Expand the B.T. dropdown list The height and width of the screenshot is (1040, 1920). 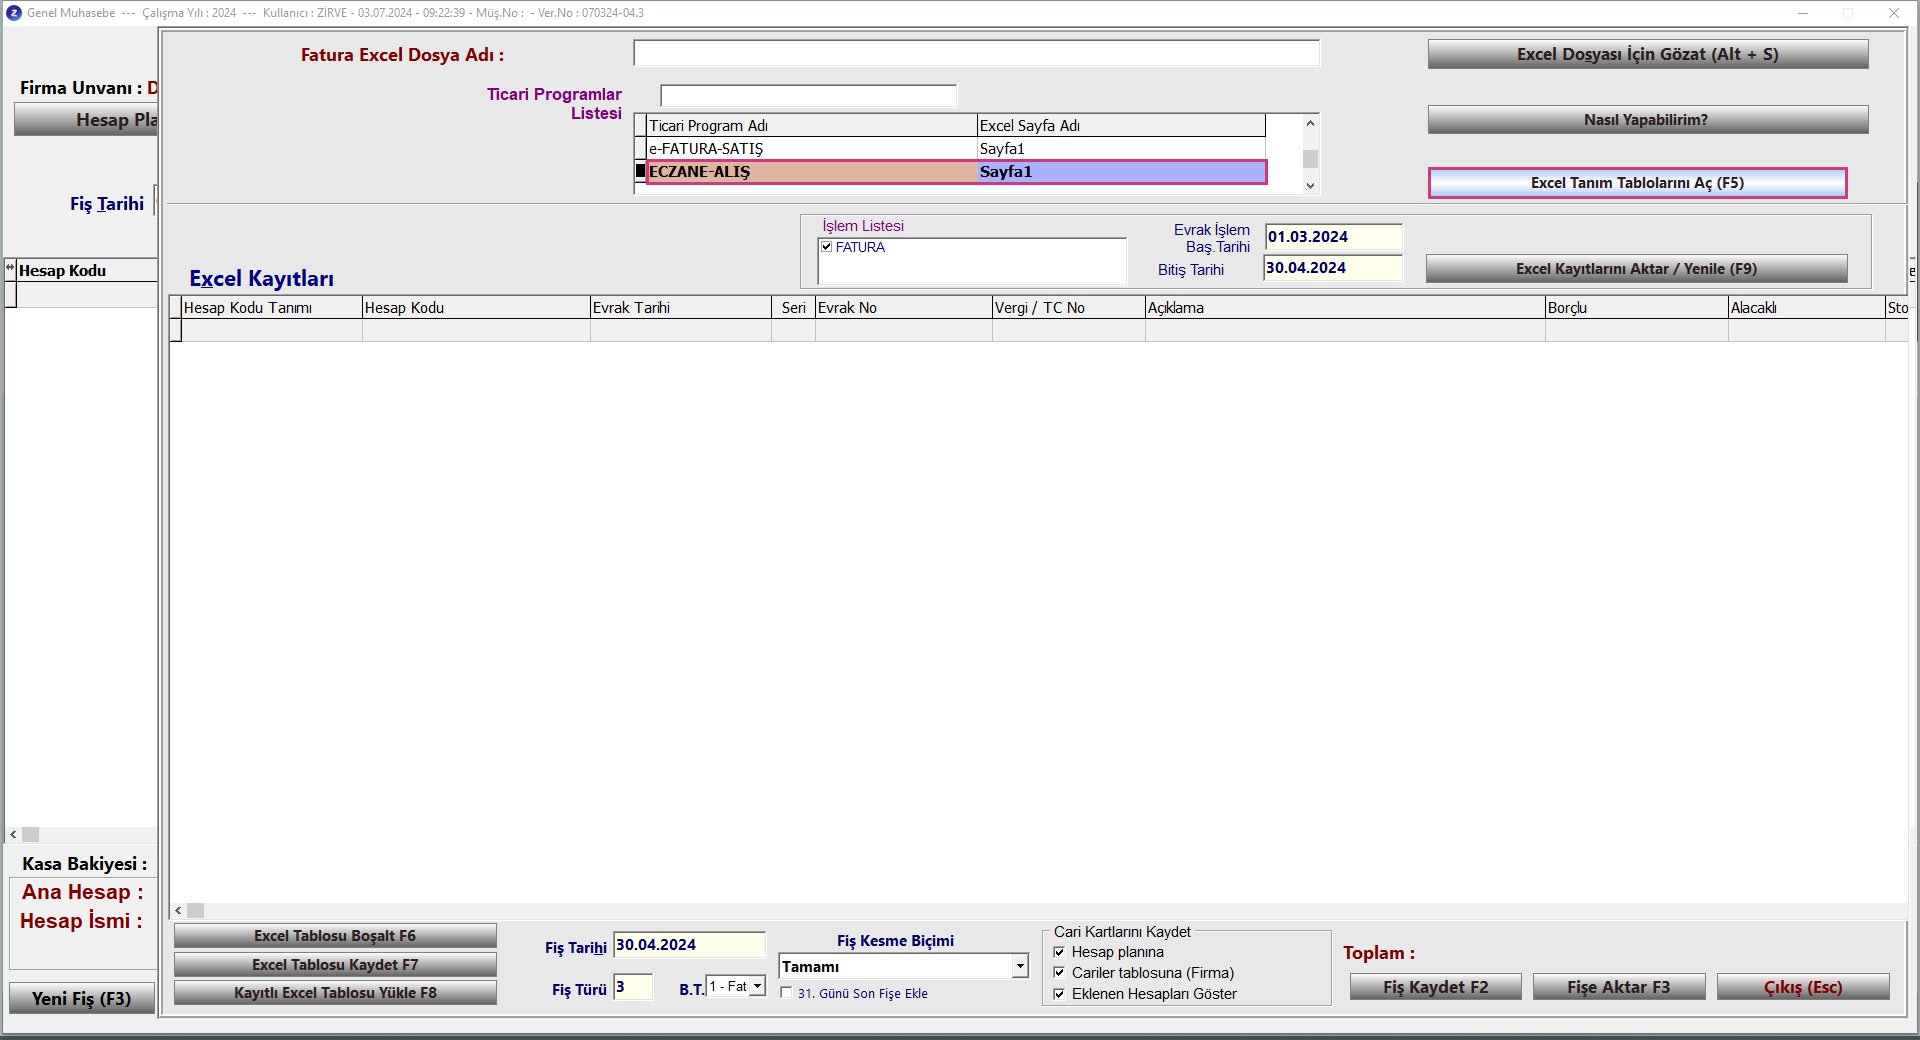point(757,987)
